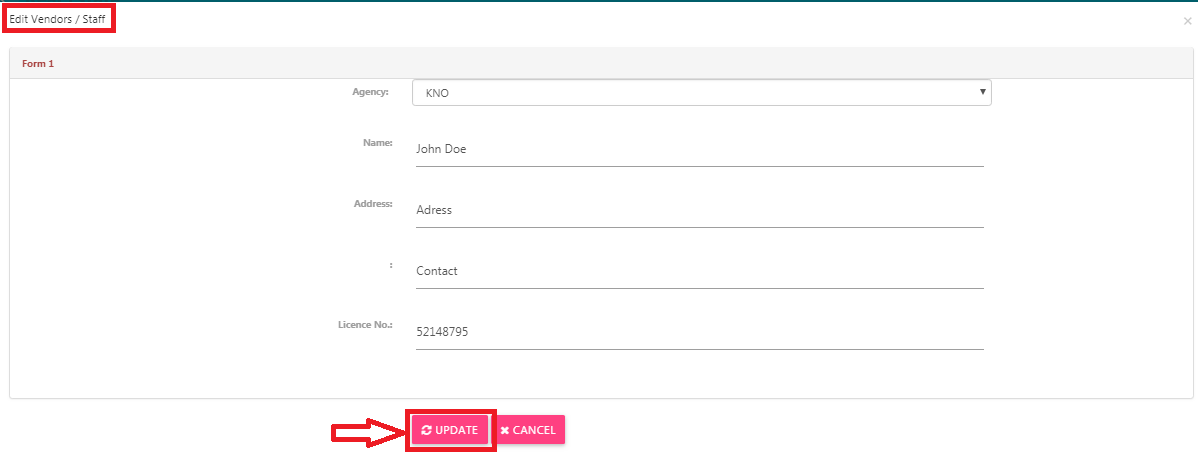Click the Address: label

point(374,203)
